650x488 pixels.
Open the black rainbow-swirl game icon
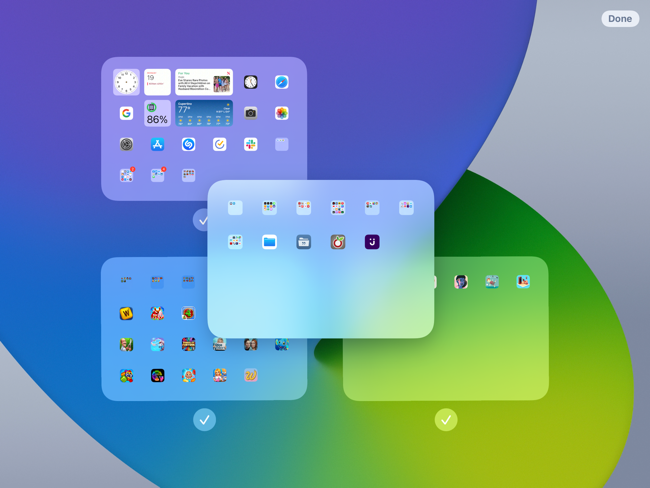tap(157, 375)
